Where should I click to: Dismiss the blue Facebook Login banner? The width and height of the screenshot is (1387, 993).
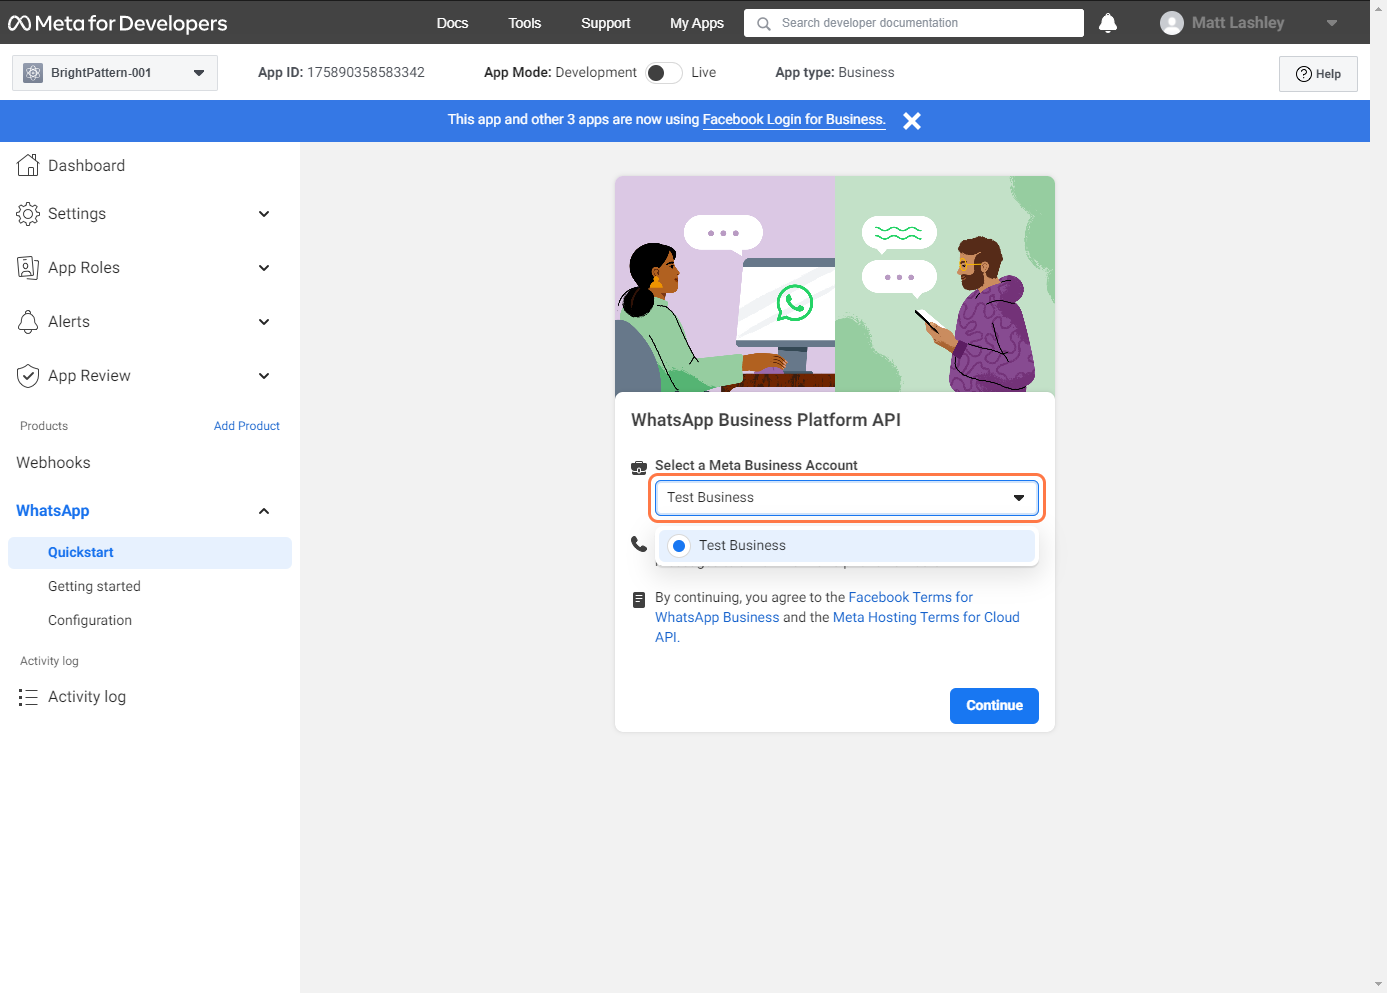(x=911, y=121)
